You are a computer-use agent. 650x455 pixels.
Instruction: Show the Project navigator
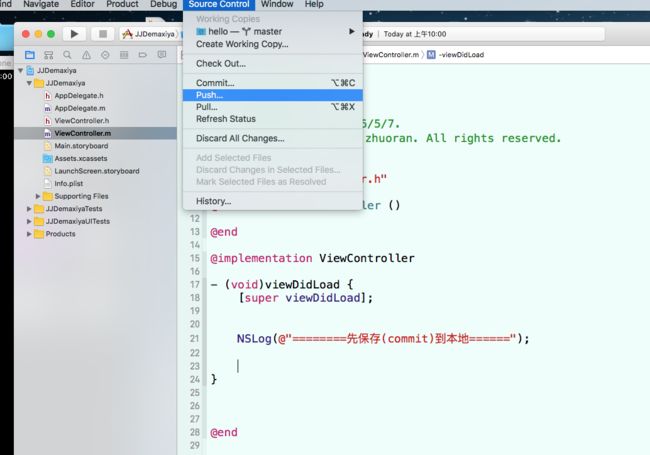pos(30,55)
